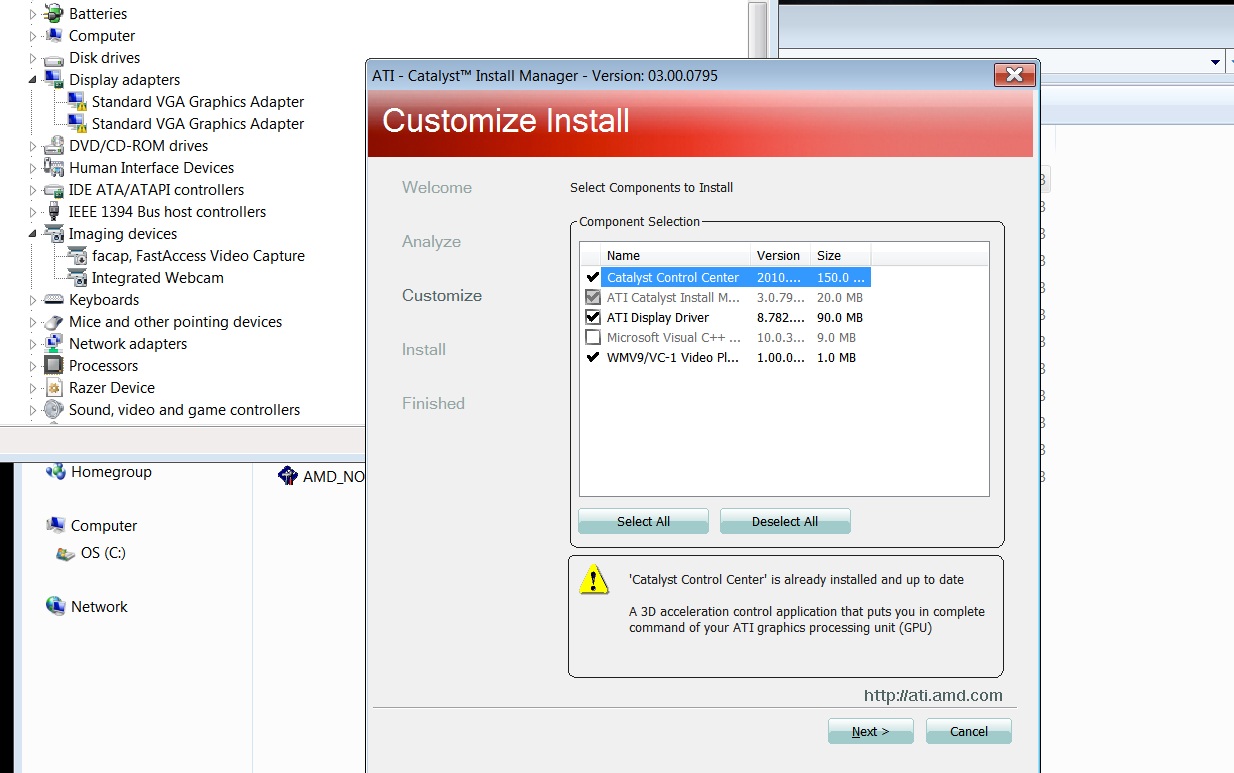Click the Customize step in installer sidebar
The height and width of the screenshot is (773, 1234).
[x=442, y=296]
